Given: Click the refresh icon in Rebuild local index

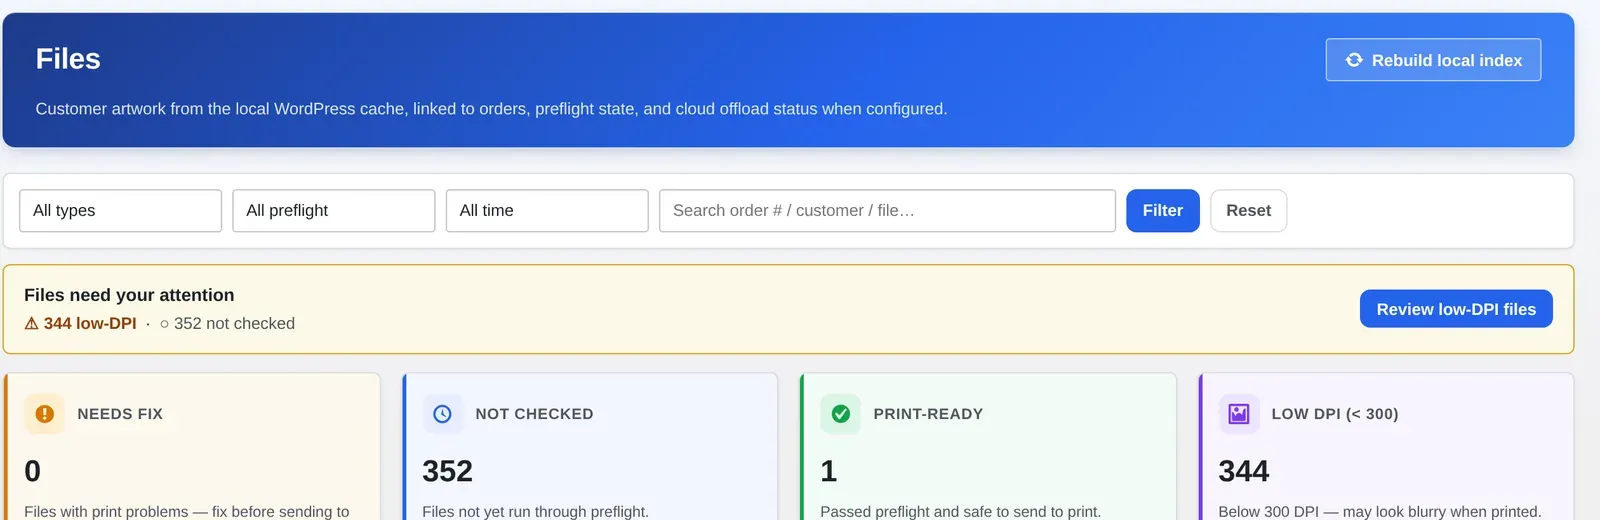Looking at the screenshot, I should coord(1354,60).
